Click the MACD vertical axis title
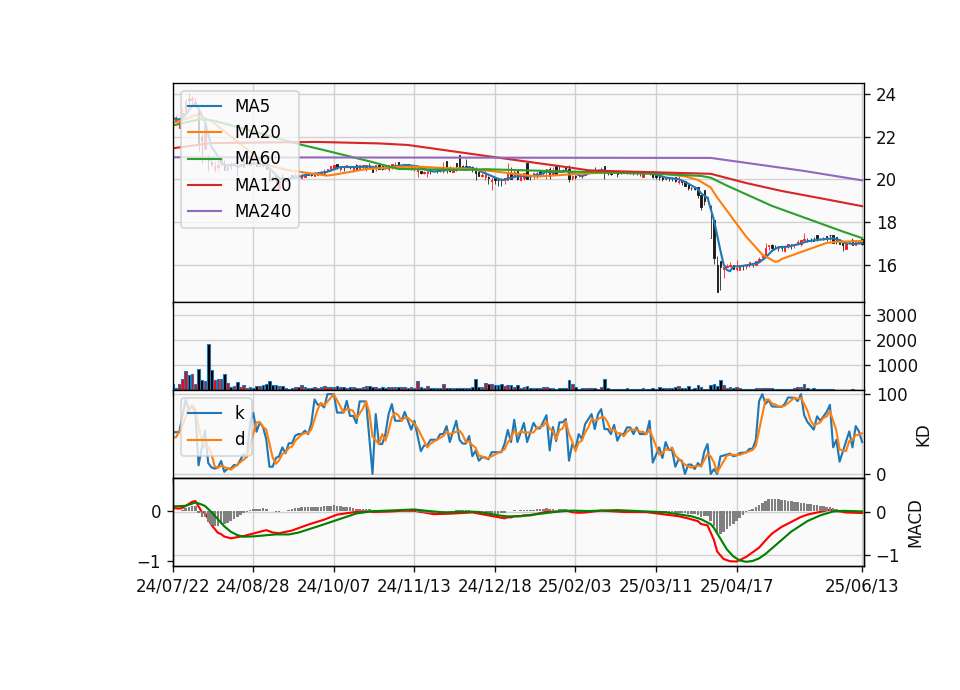Image resolution: width=960 pixels, height=690 pixels. 915,524
